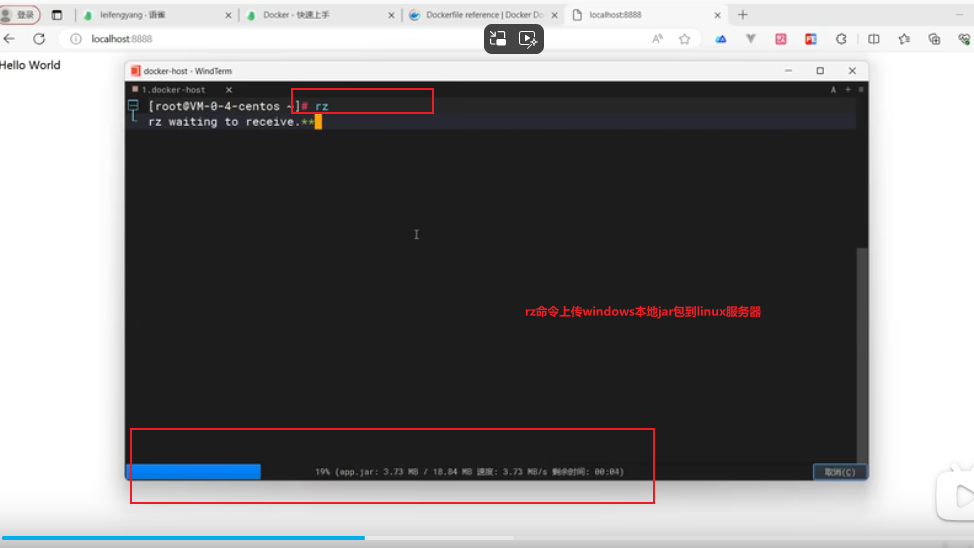Viewport: 974px width, 548px height.
Task: Open the read aloud icon in the address bar
Action: (657, 39)
